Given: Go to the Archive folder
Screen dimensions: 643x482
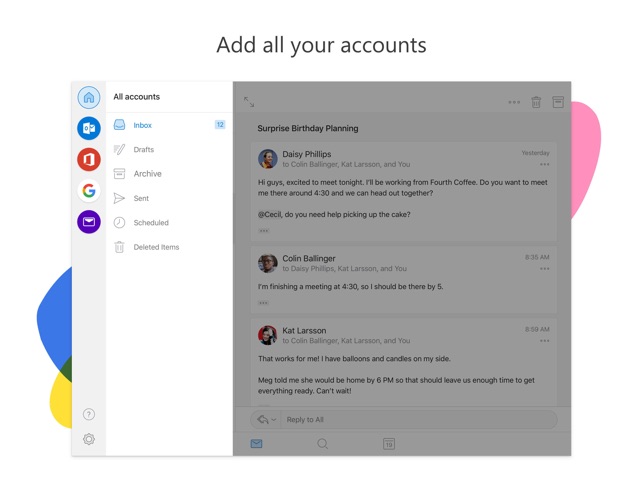Looking at the screenshot, I should [x=147, y=174].
